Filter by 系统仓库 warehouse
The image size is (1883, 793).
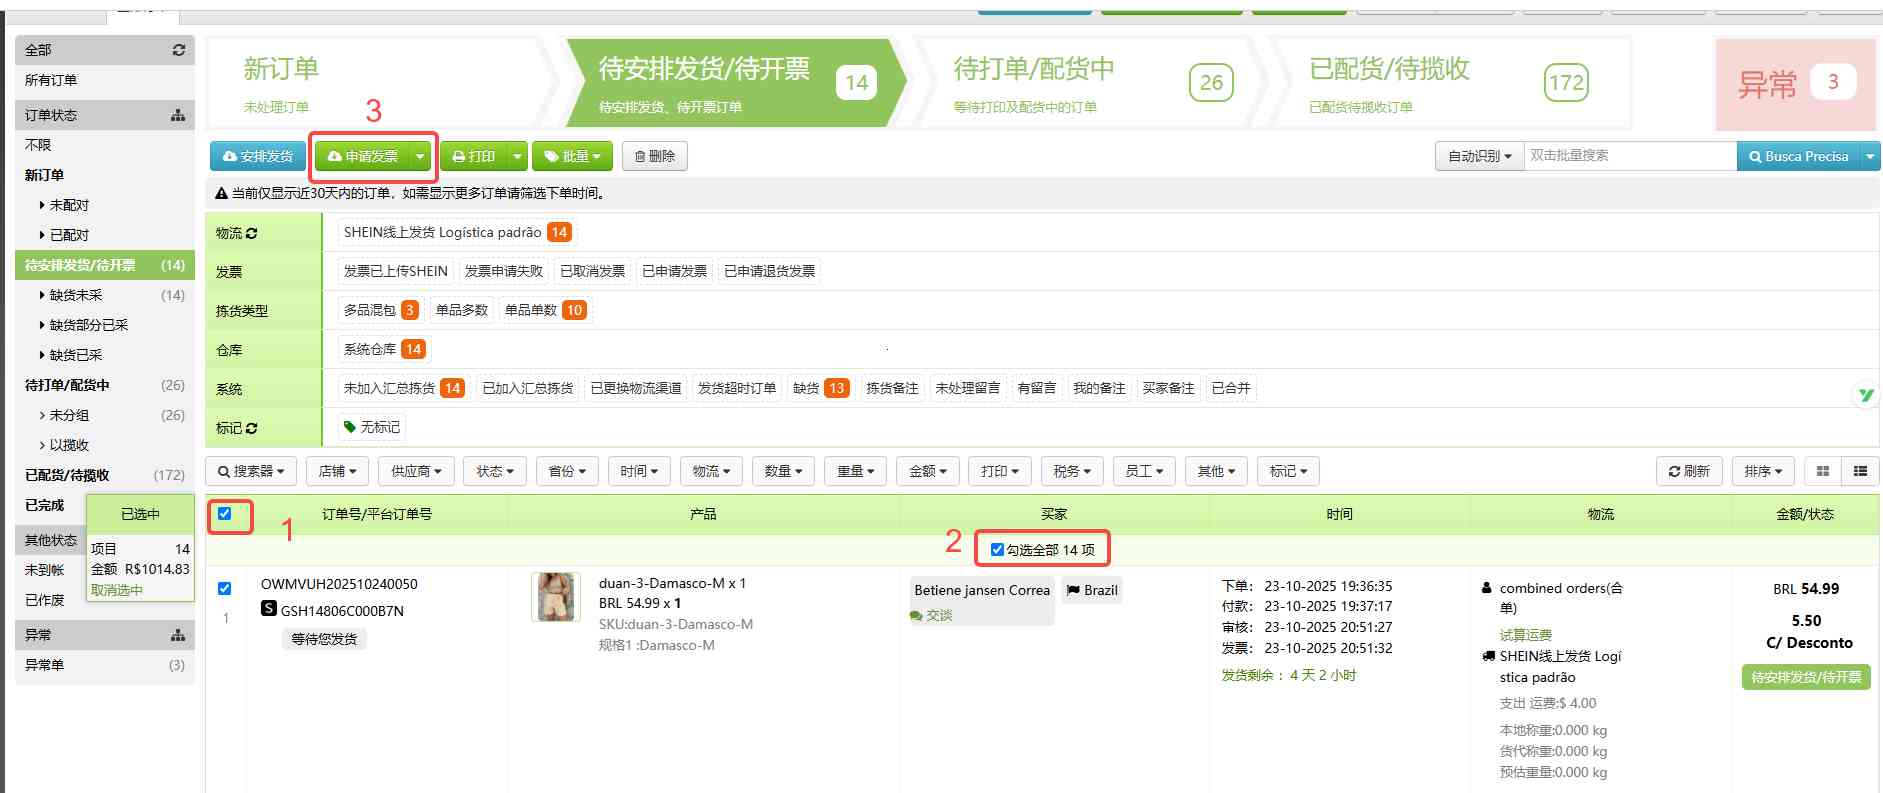[384, 349]
